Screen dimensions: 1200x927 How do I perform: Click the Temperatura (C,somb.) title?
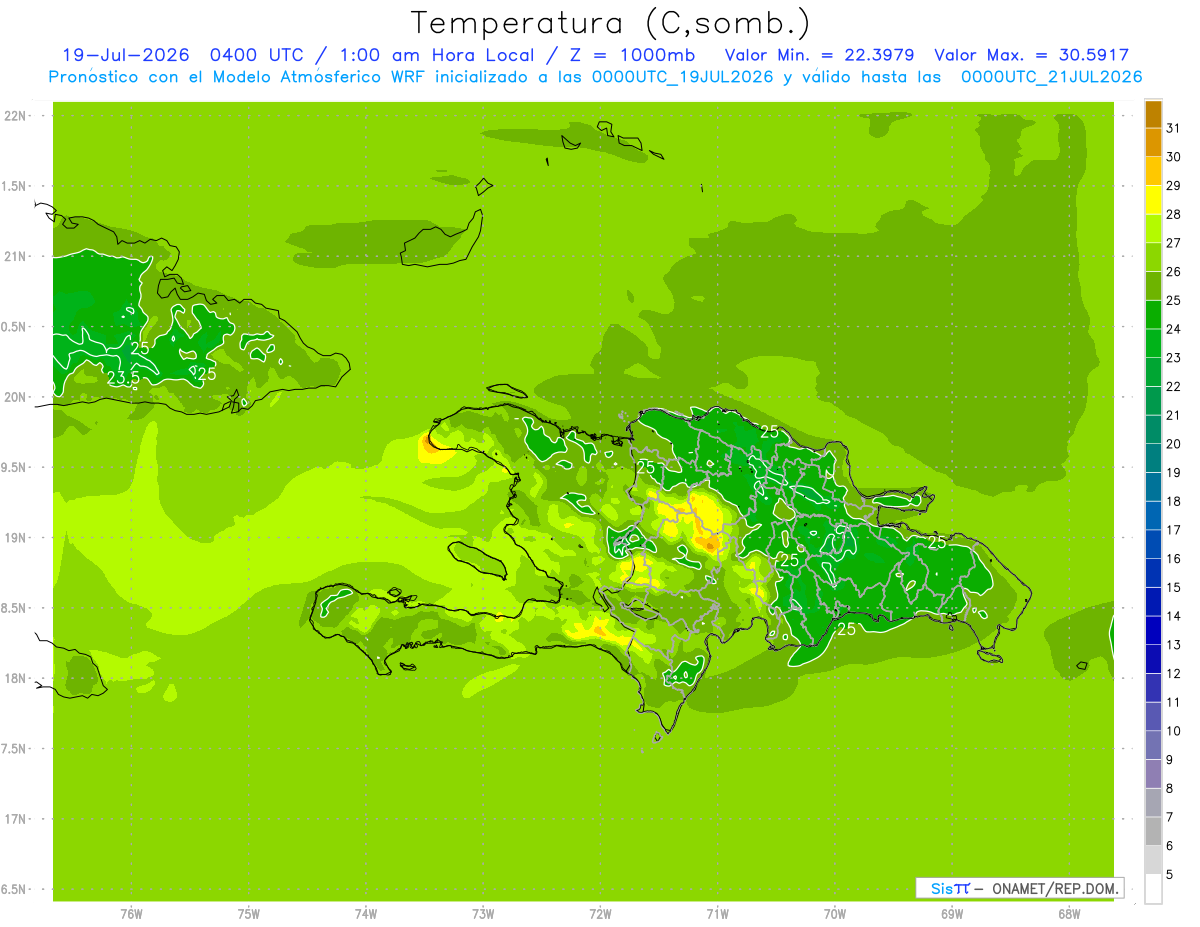[611, 22]
